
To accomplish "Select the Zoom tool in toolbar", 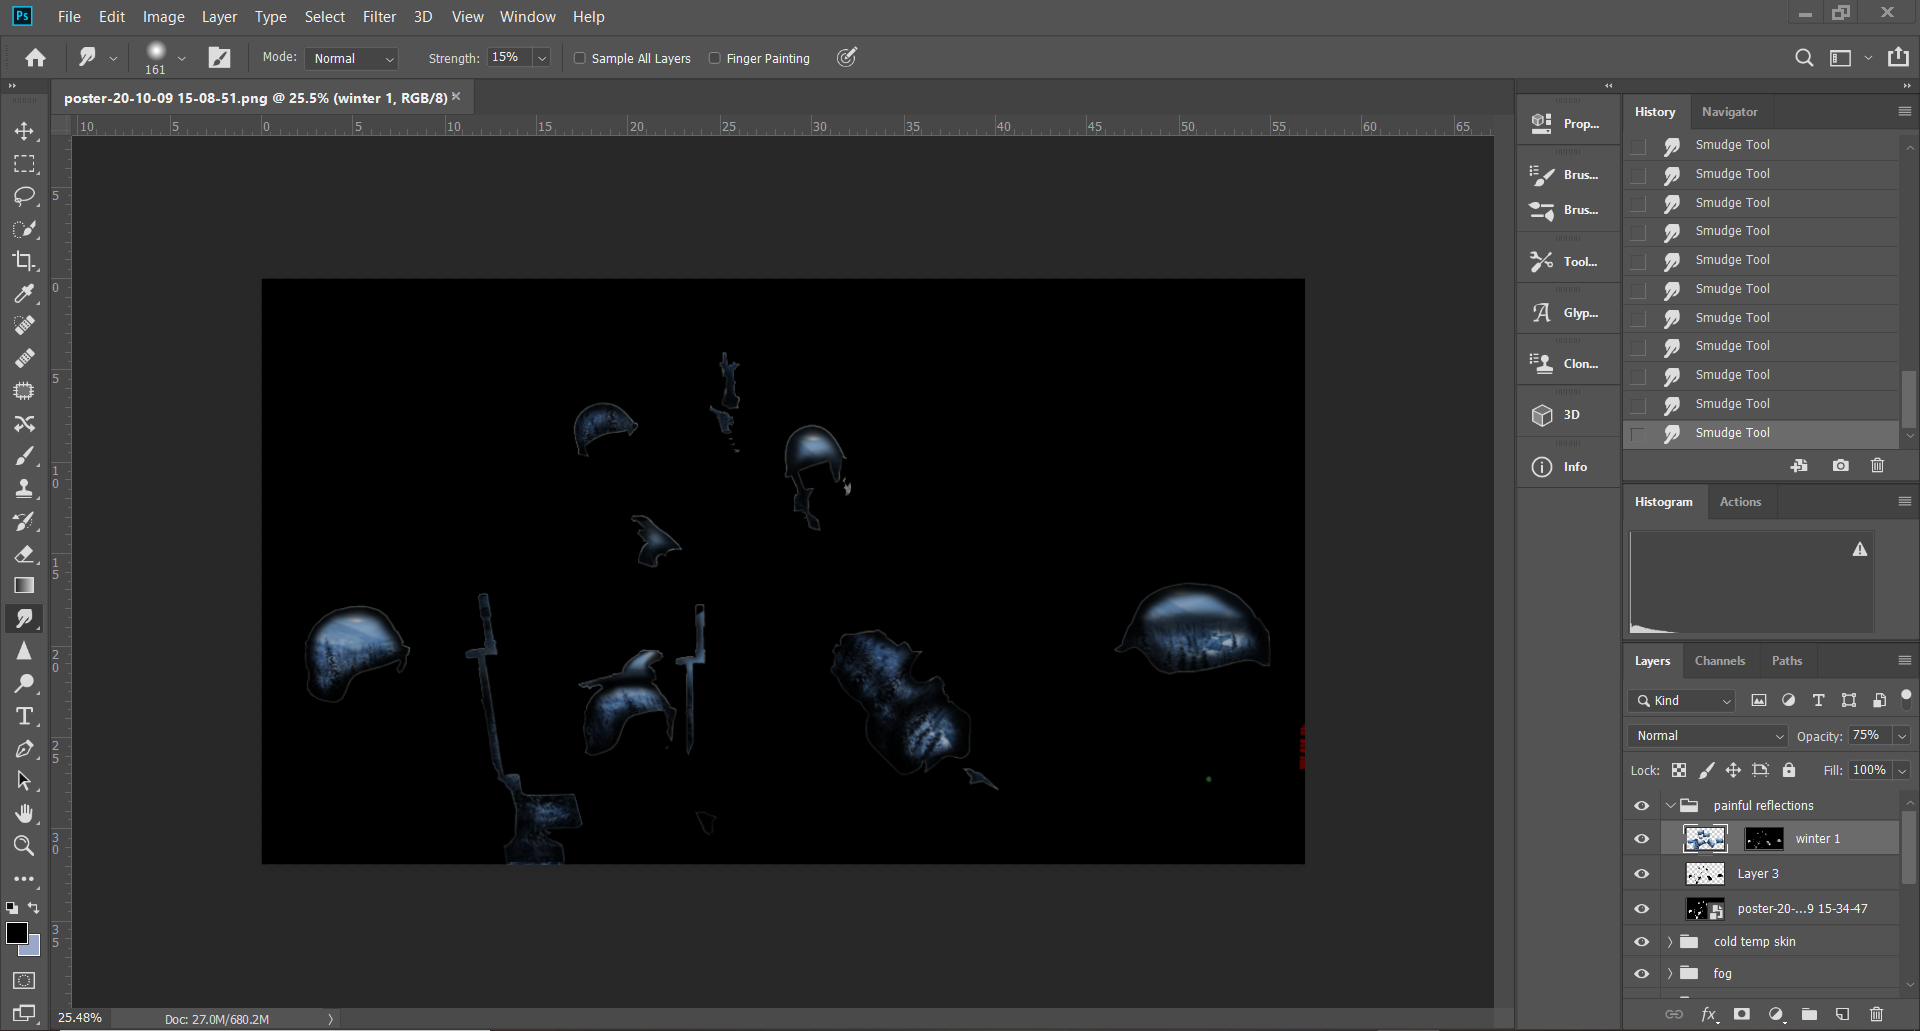I will pyautogui.click(x=25, y=846).
